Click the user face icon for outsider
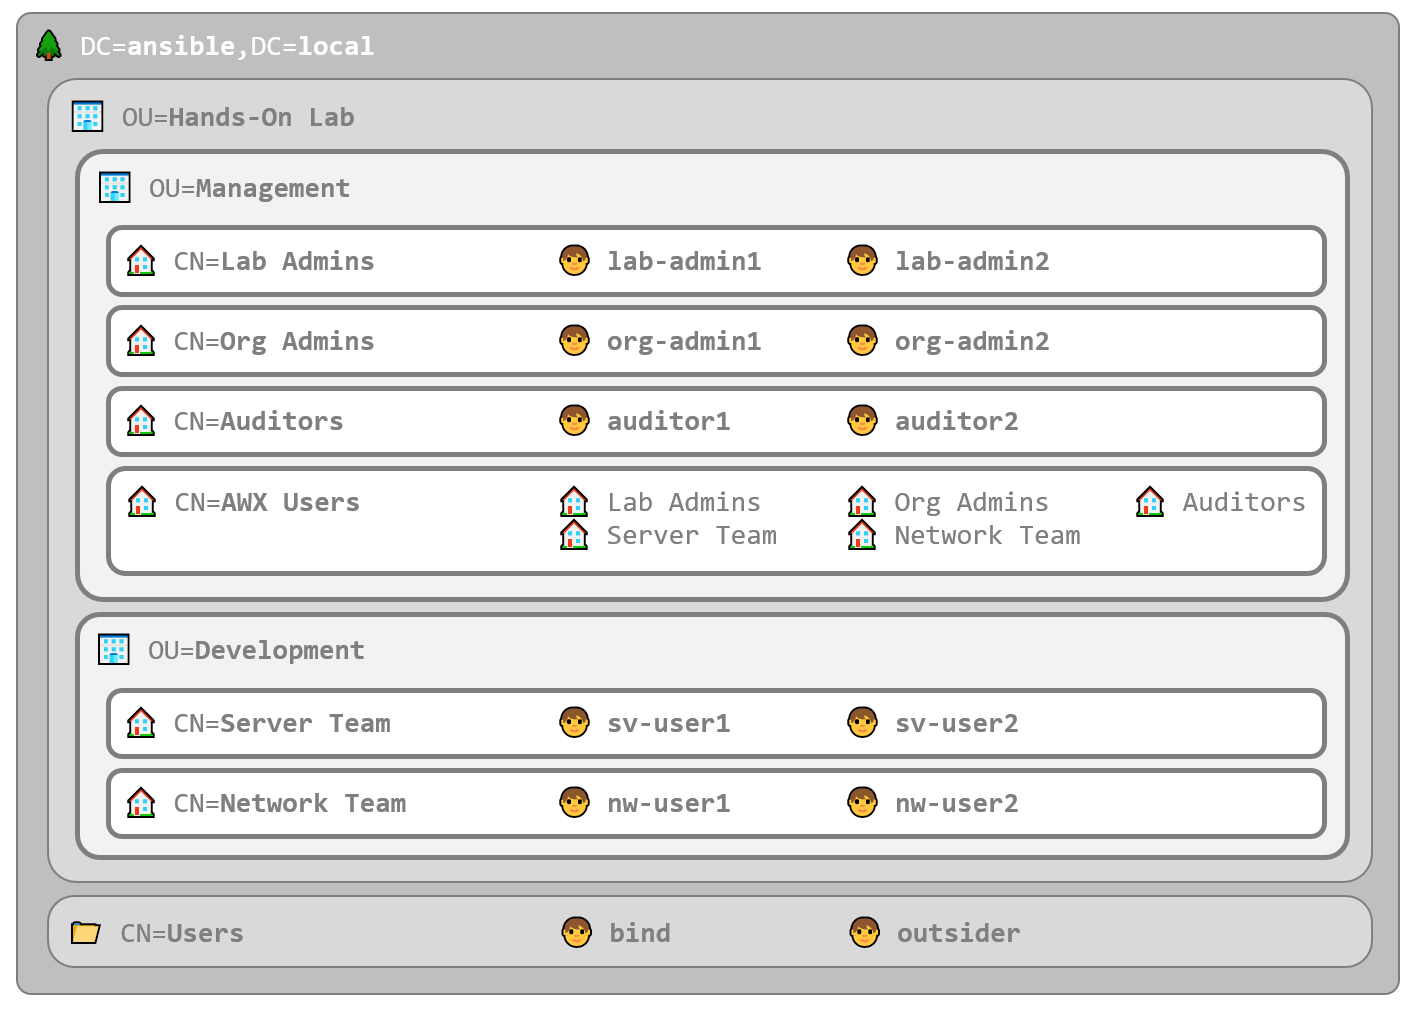 point(864,933)
